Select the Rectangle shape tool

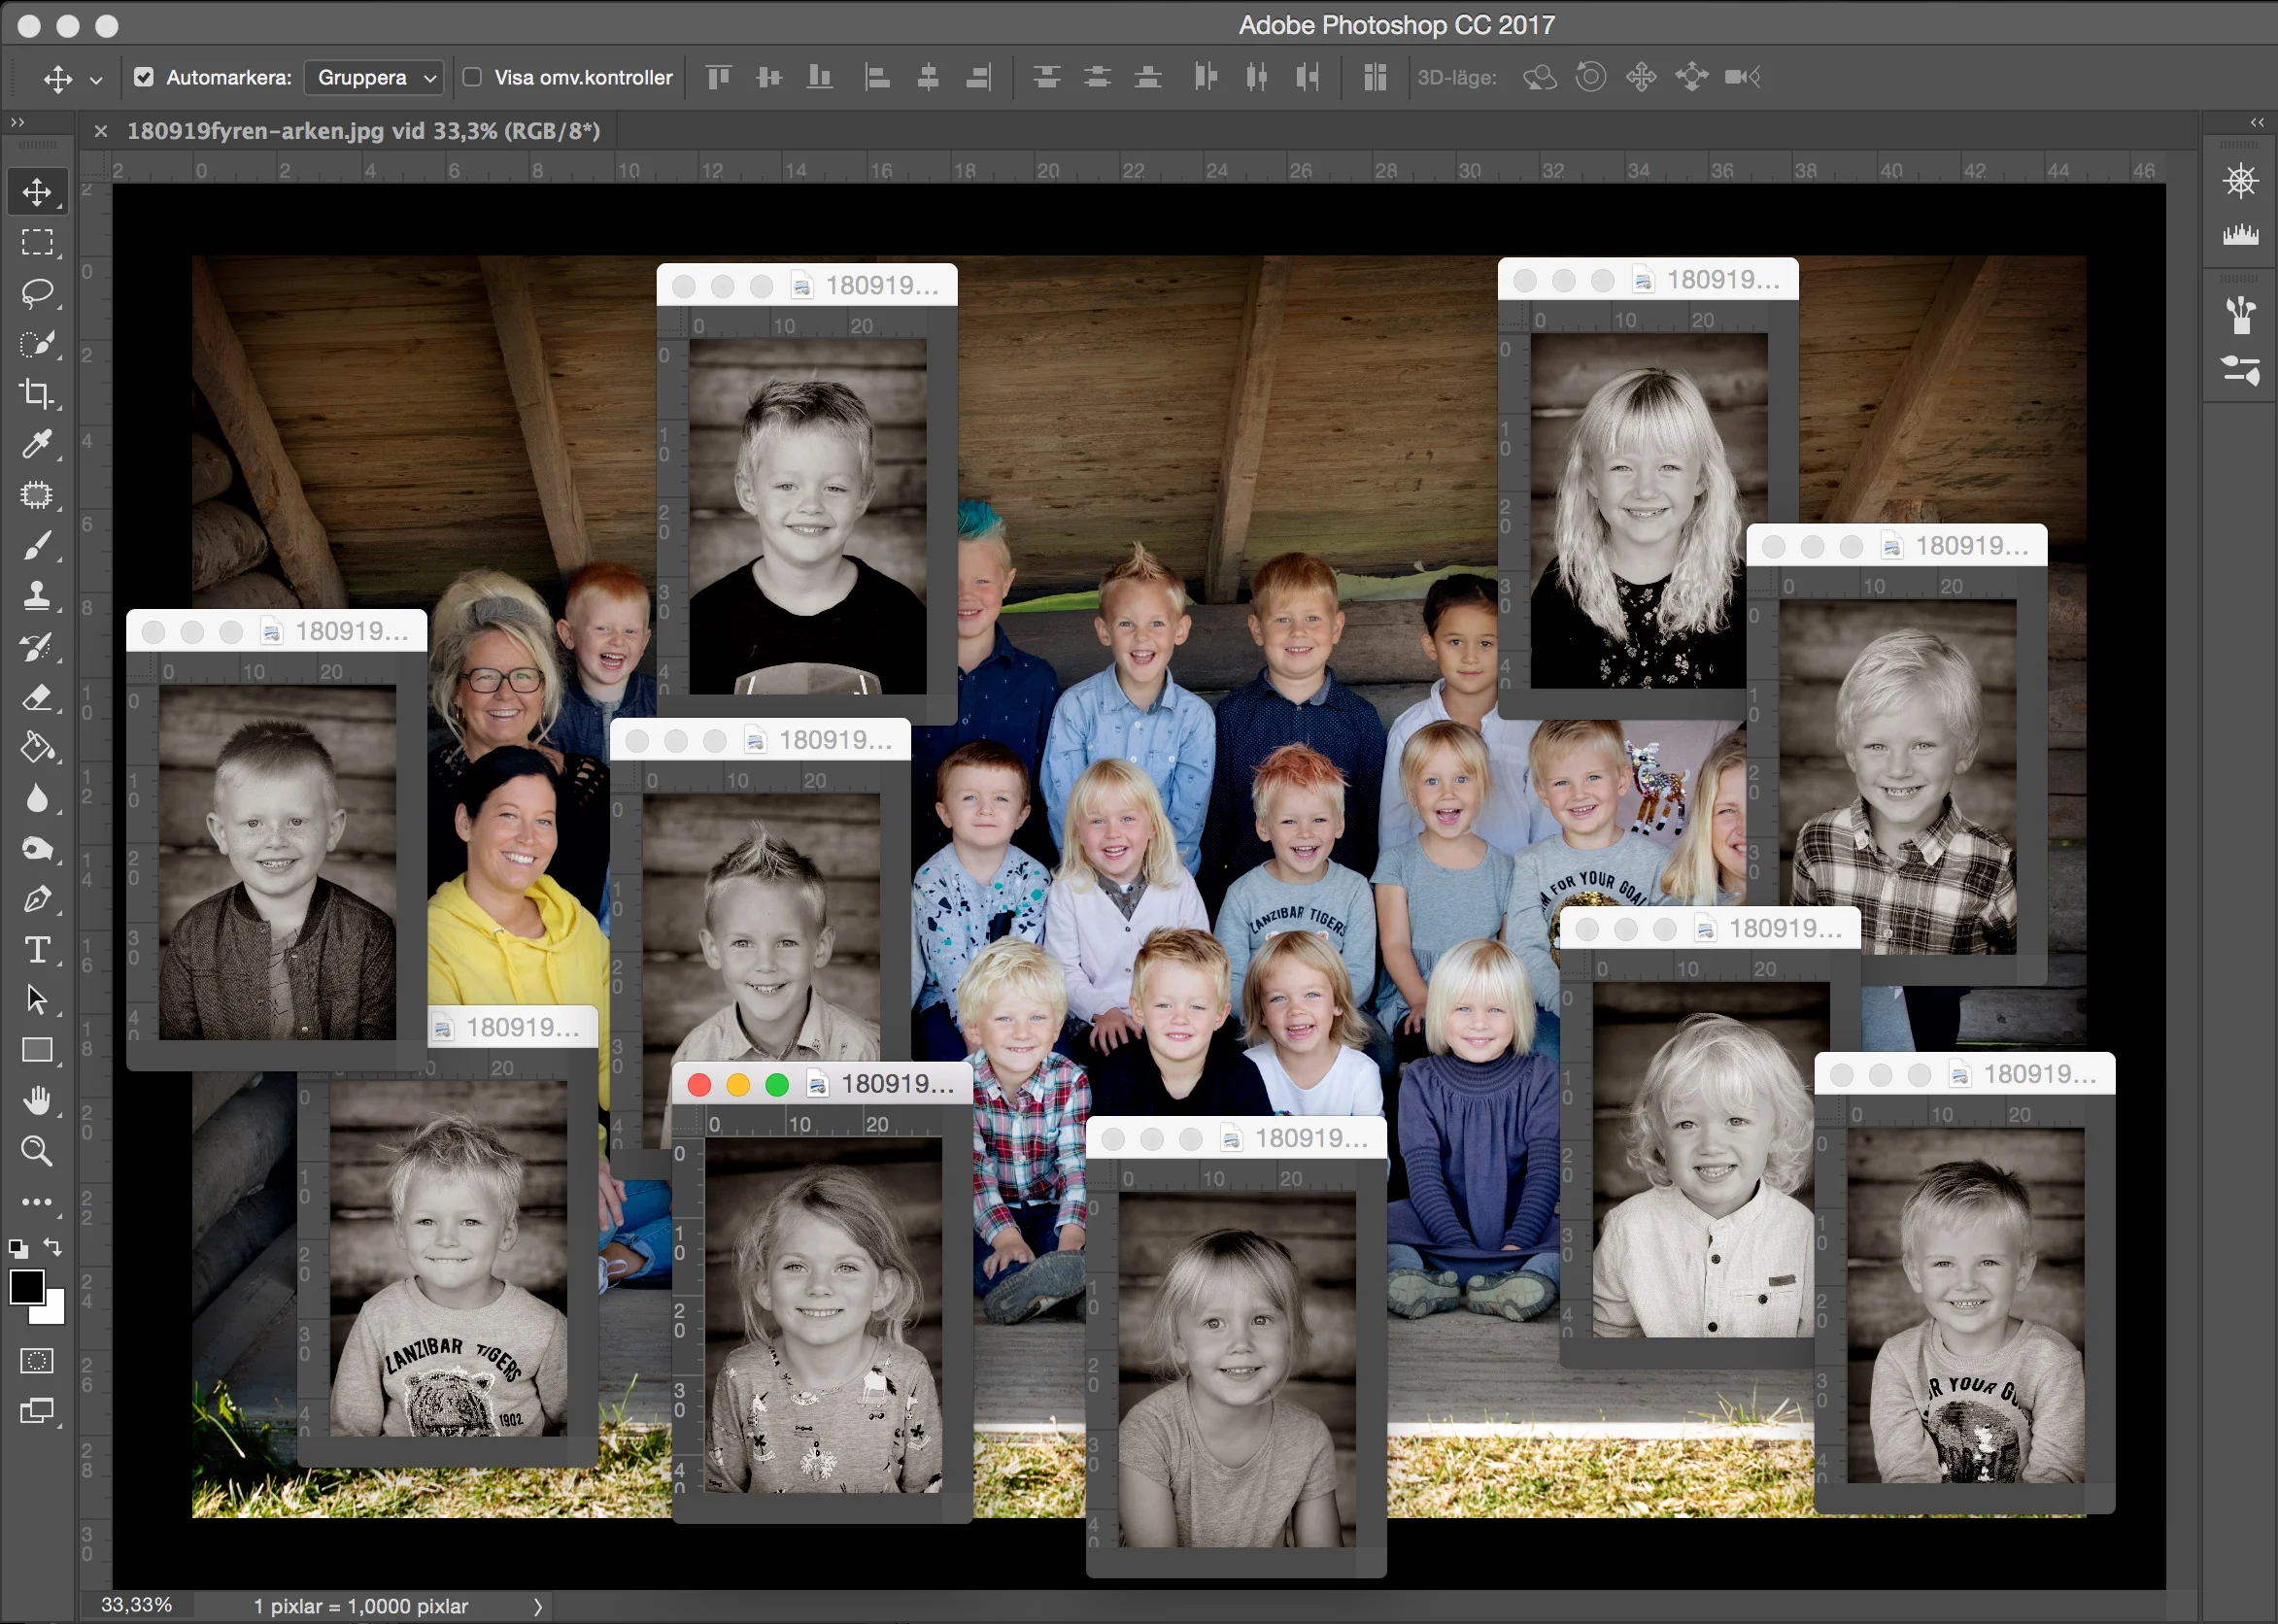(37, 1050)
